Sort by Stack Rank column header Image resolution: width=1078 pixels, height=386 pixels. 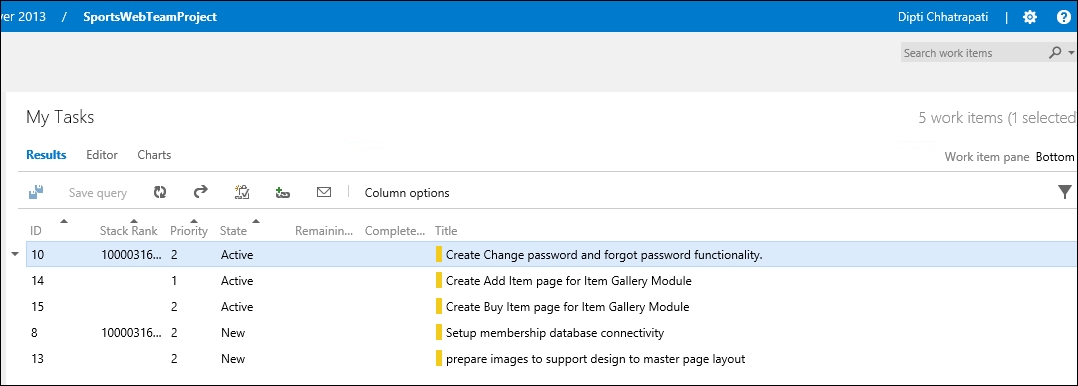coord(129,230)
